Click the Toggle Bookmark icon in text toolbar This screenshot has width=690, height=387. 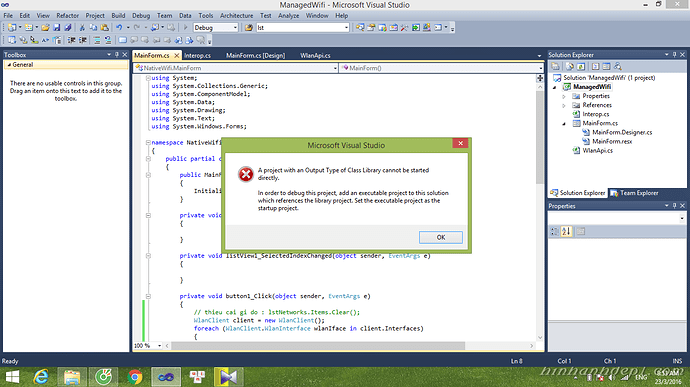coord(123,40)
